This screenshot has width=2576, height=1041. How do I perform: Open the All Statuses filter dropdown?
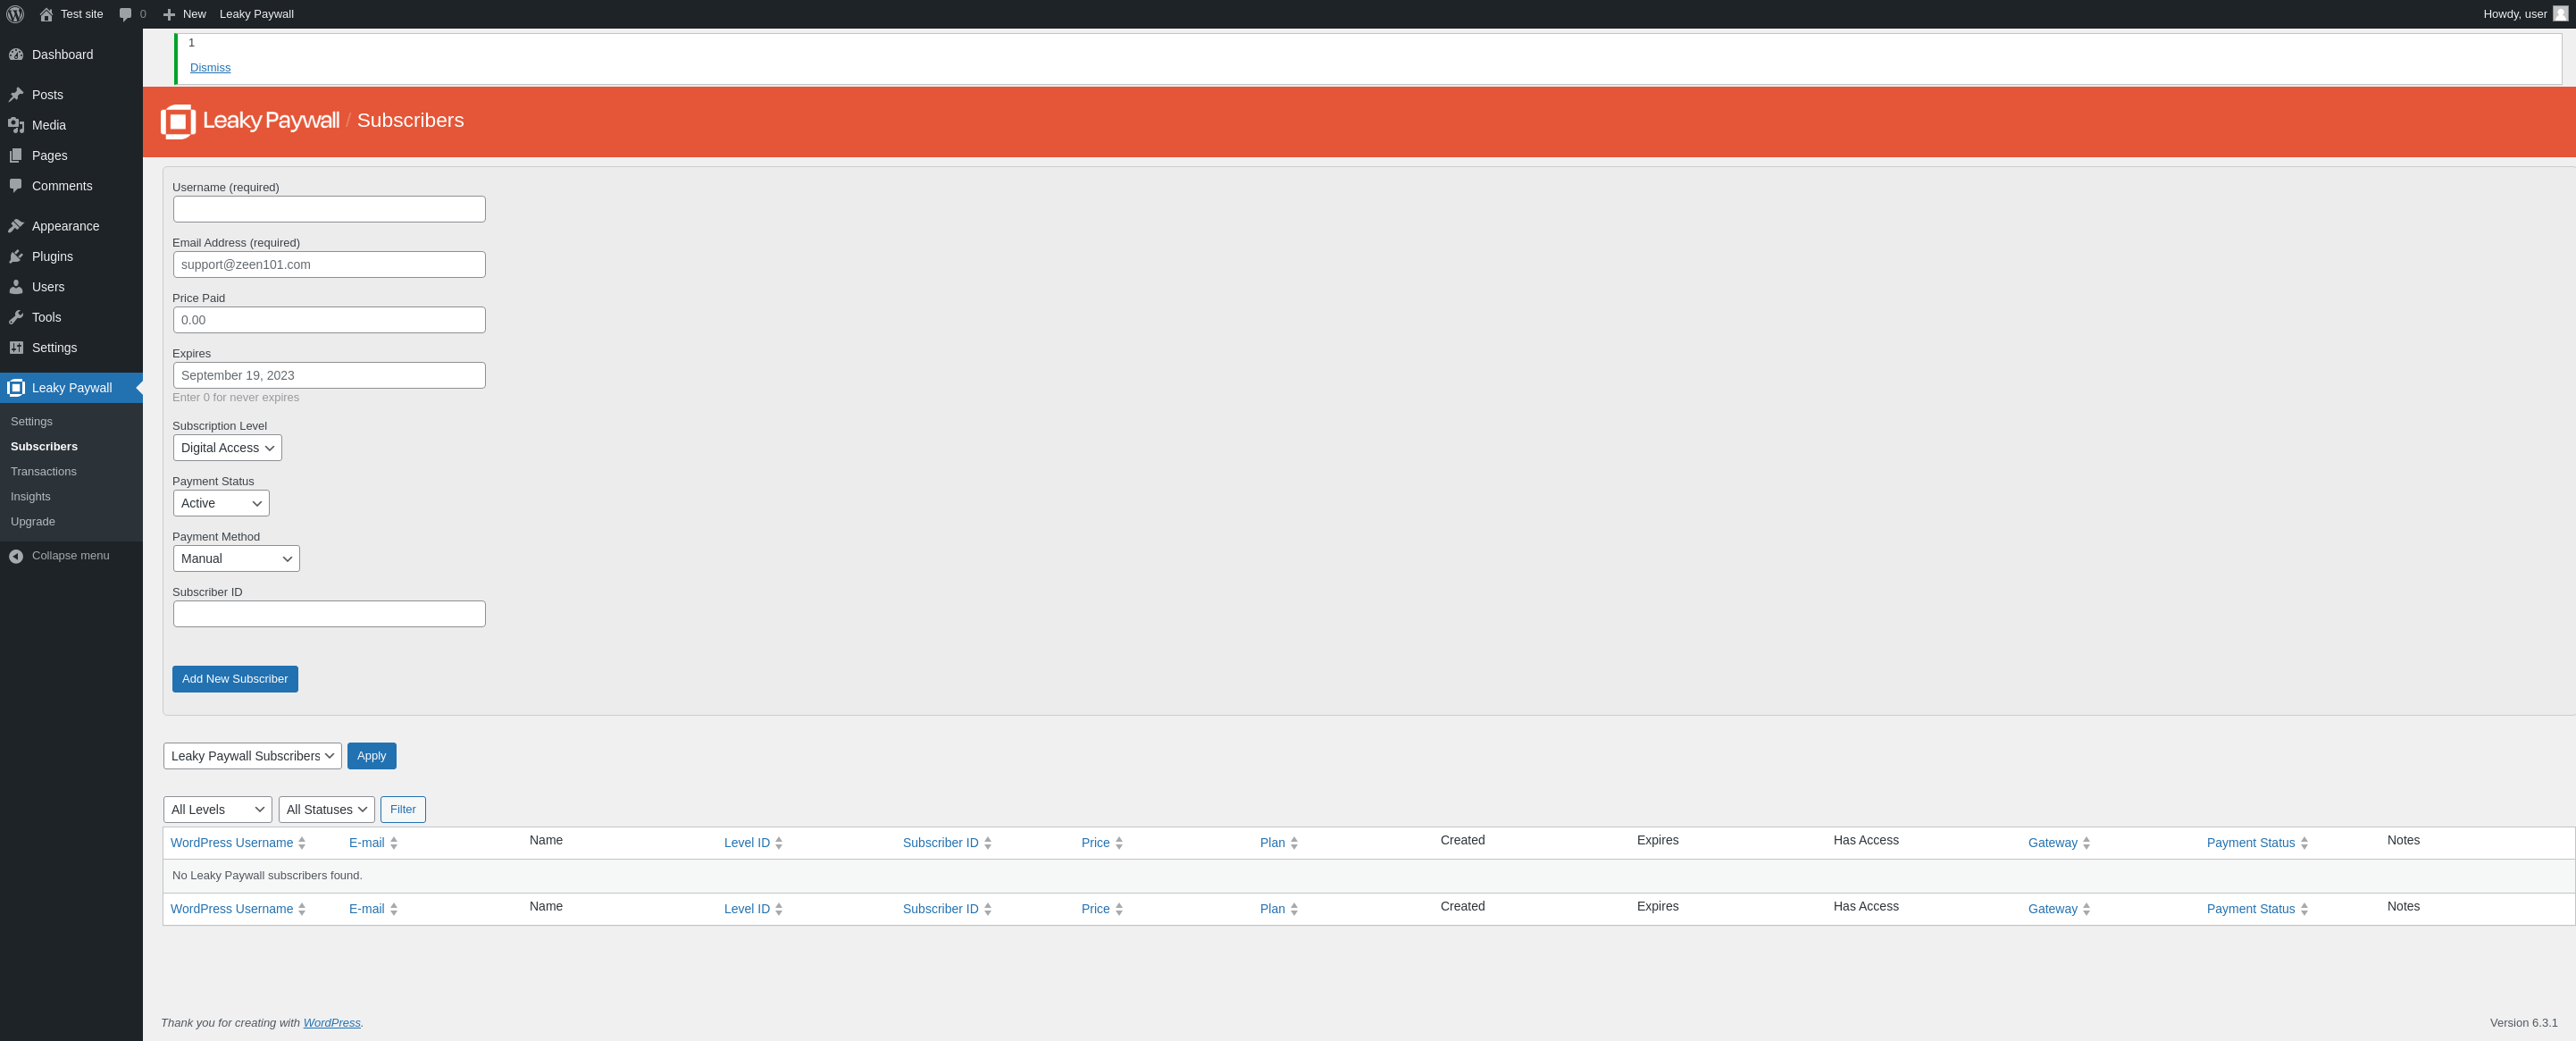[326, 810]
